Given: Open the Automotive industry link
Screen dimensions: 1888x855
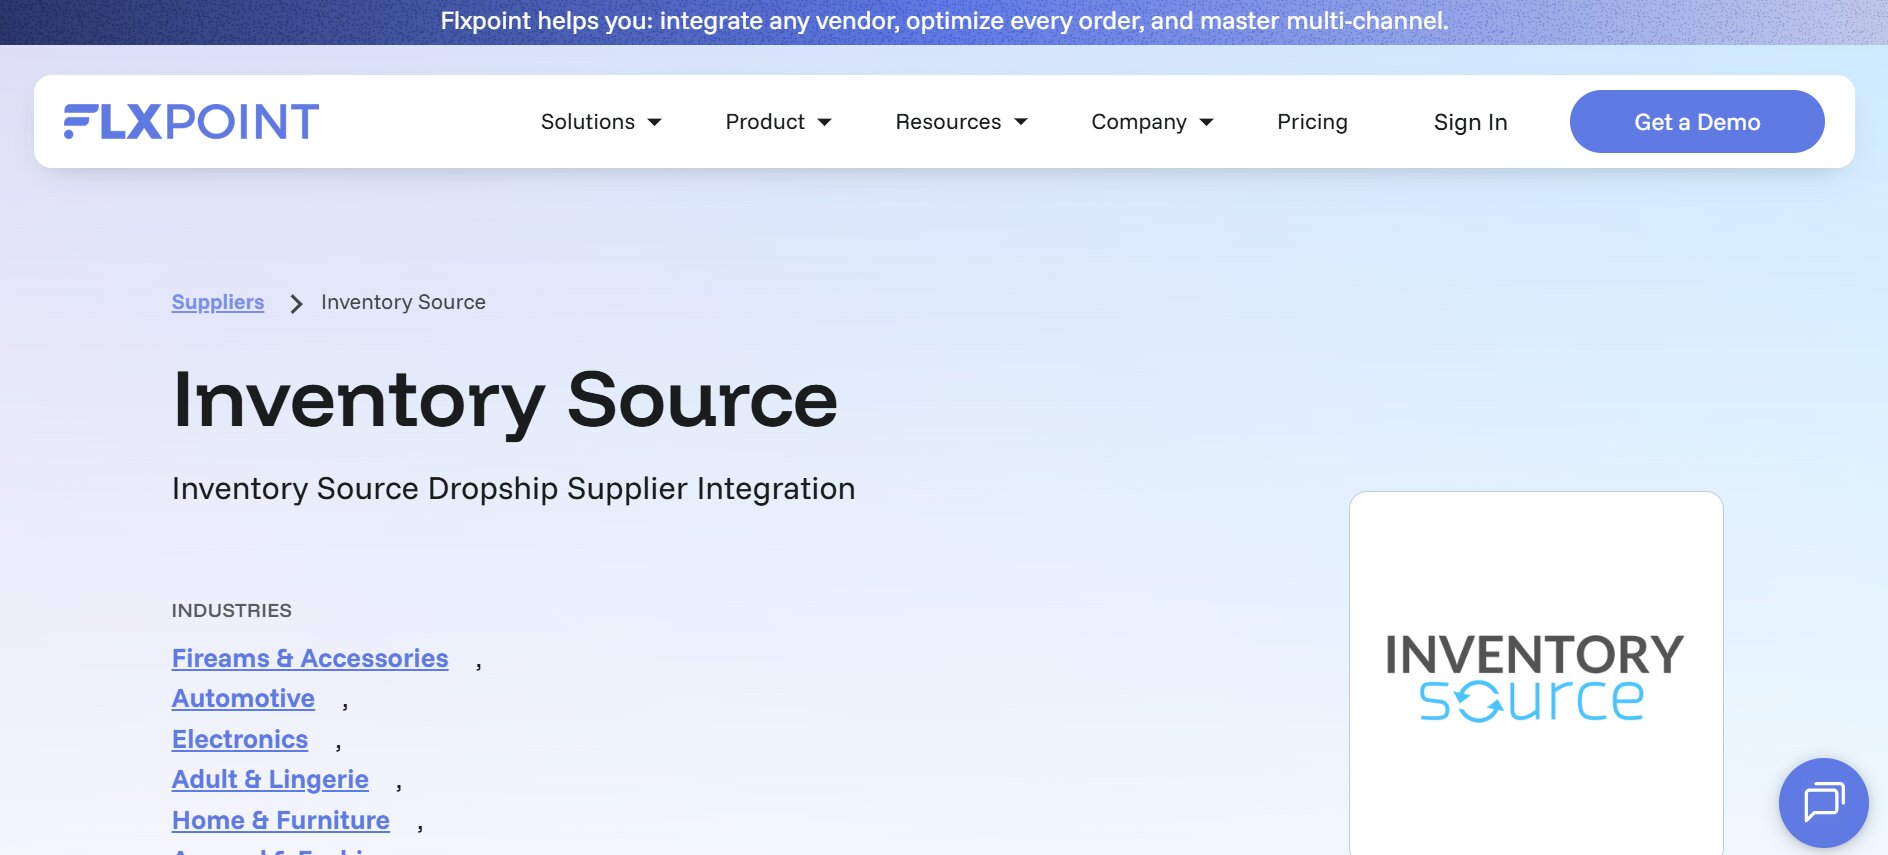Looking at the screenshot, I should (x=243, y=698).
